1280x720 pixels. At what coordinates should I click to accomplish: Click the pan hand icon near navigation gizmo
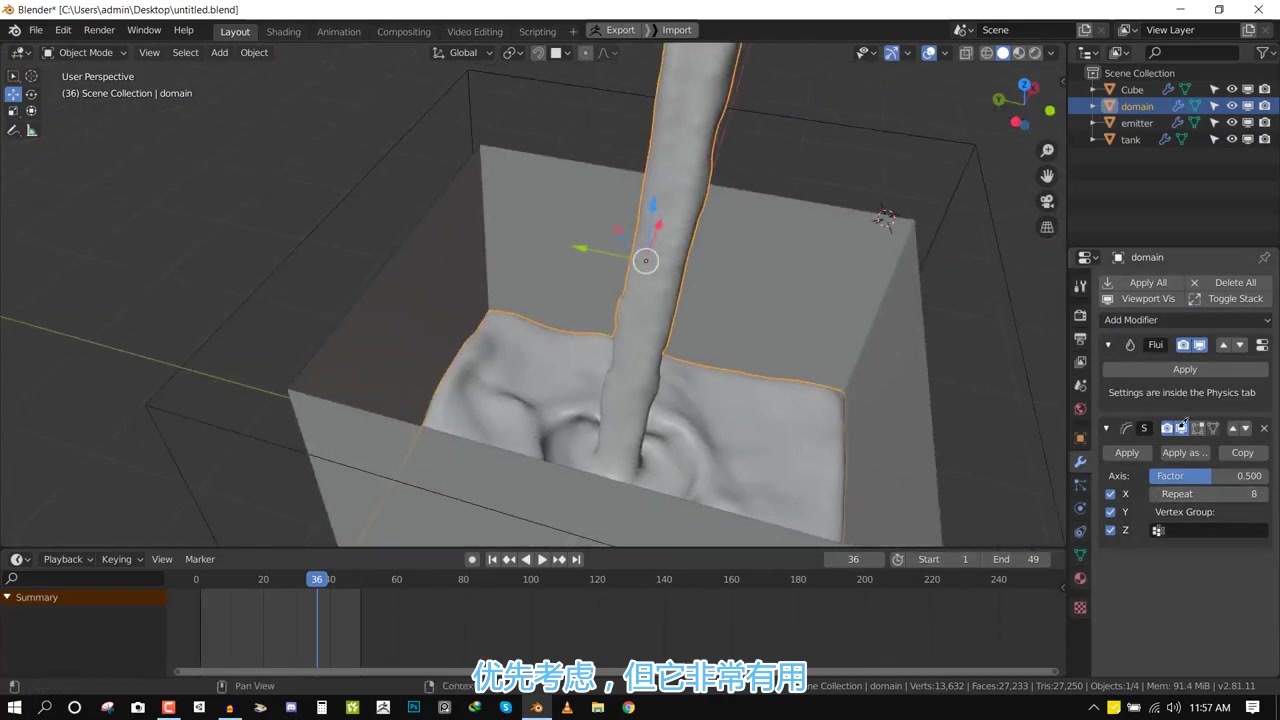click(1047, 176)
